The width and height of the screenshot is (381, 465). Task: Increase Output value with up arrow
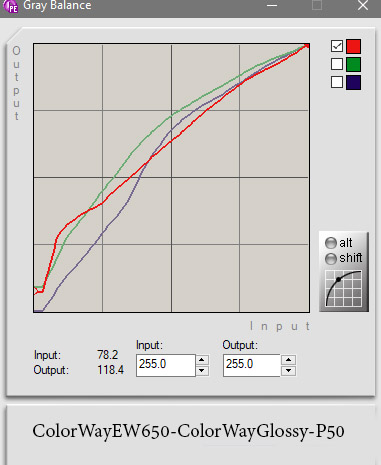click(288, 360)
